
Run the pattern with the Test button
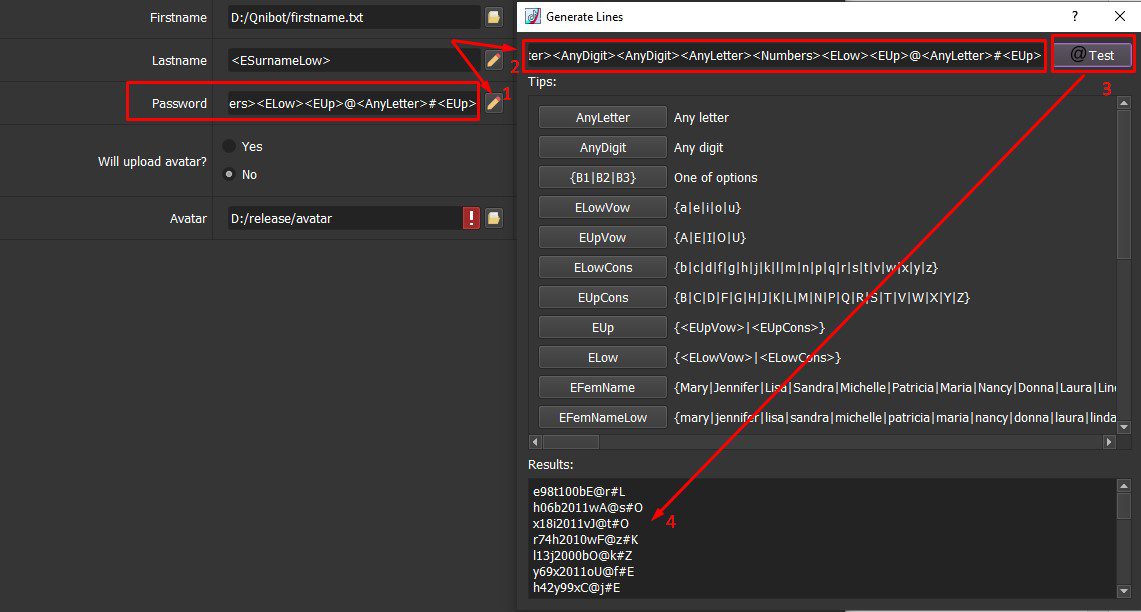1092,55
